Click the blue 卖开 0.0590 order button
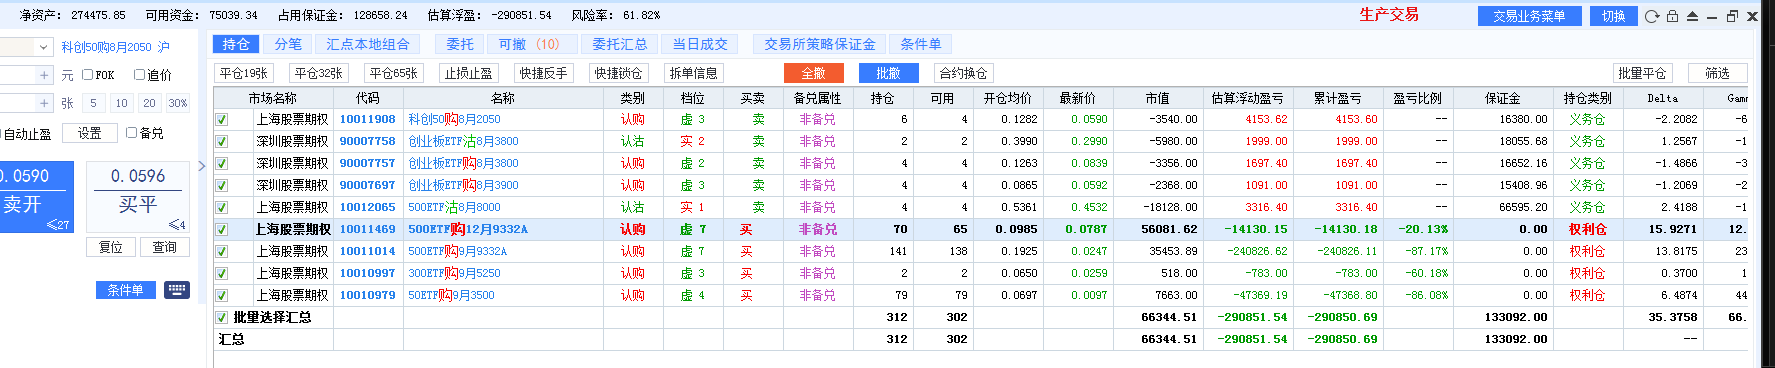This screenshot has height=368, width=1775. tap(36, 197)
